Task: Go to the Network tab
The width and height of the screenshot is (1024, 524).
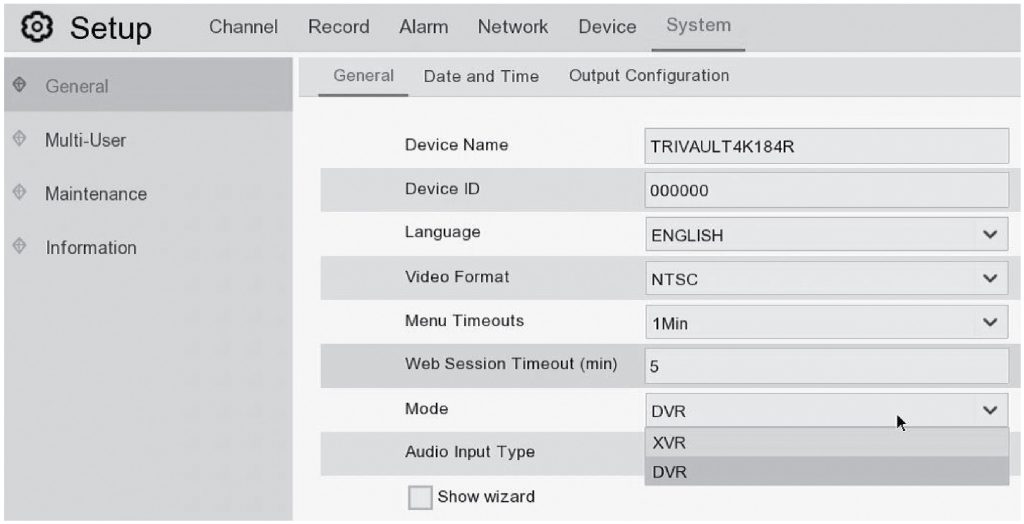Action: click(x=513, y=27)
